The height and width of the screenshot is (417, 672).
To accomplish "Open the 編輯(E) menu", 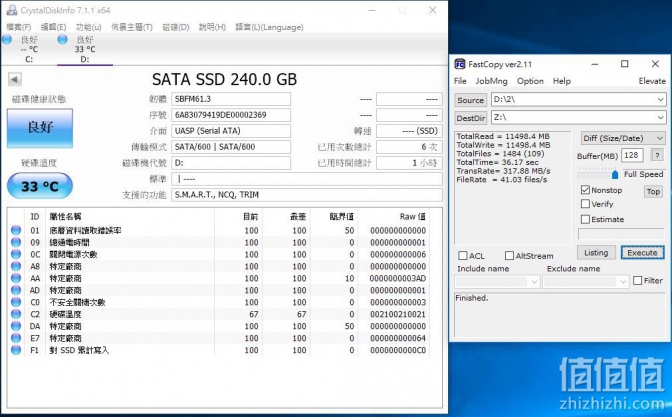I will (x=54, y=27).
